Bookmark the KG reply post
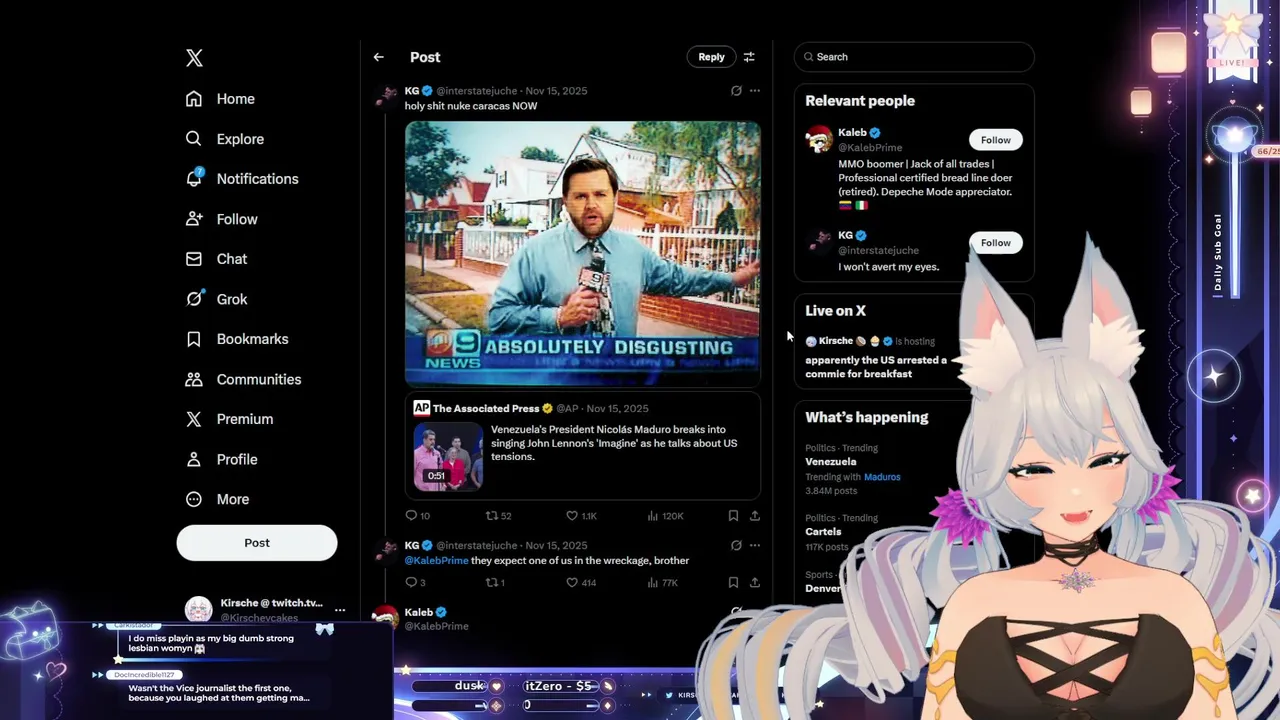 coord(733,583)
